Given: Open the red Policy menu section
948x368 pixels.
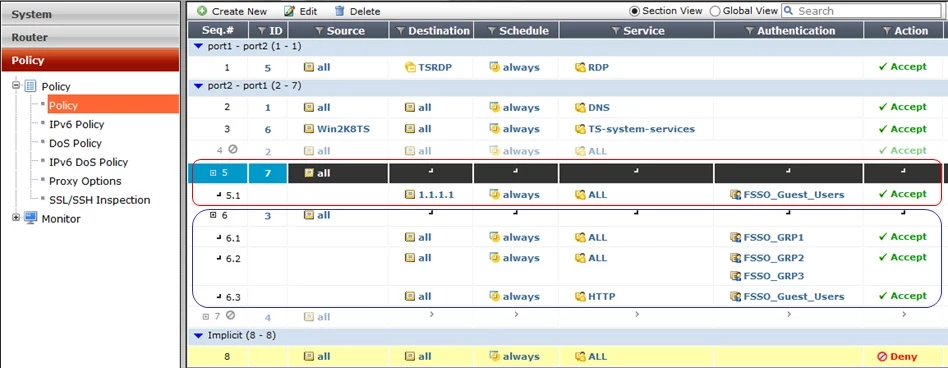Looking at the screenshot, I should [x=90, y=60].
